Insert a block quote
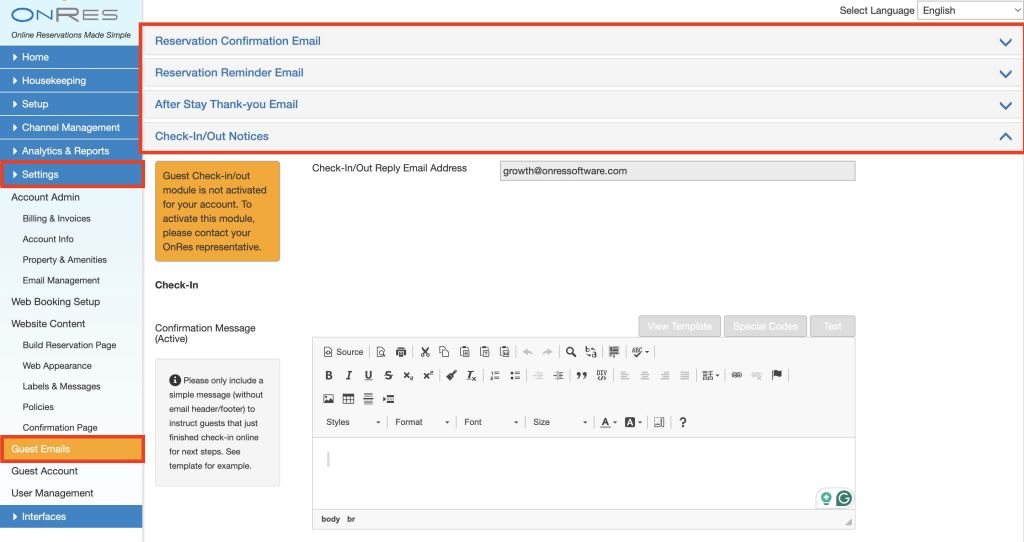 pos(581,375)
